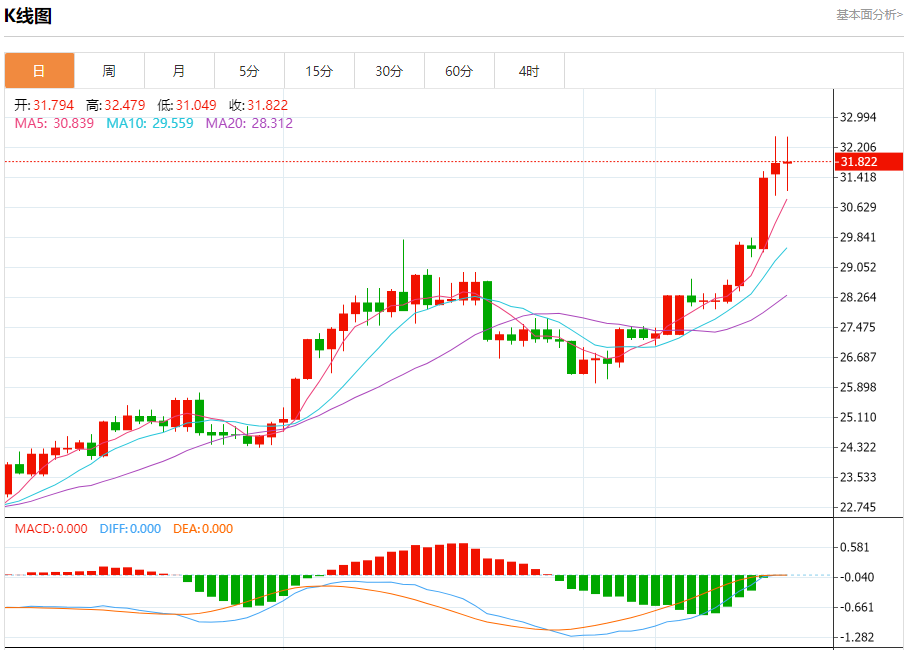Screen dimensions: 909x650
Task: Switch to the 周 weekly tab
Action: click(x=110, y=71)
